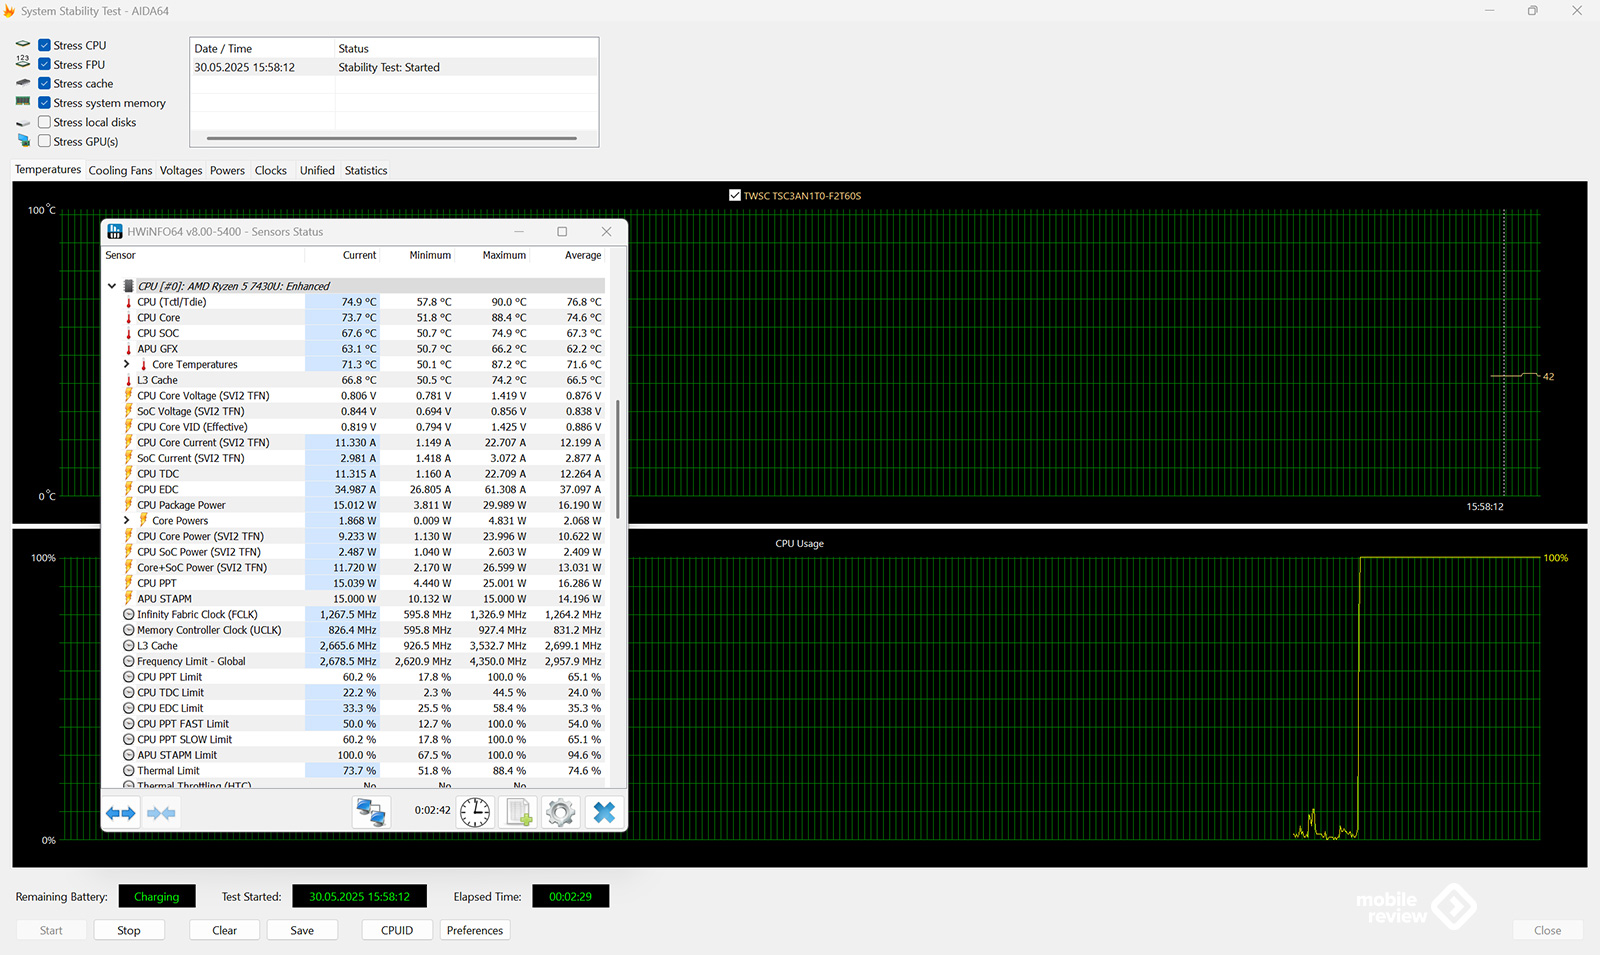Image resolution: width=1600 pixels, height=955 pixels.
Task: Click lightning icon for CPU Package Power
Action: (128, 505)
